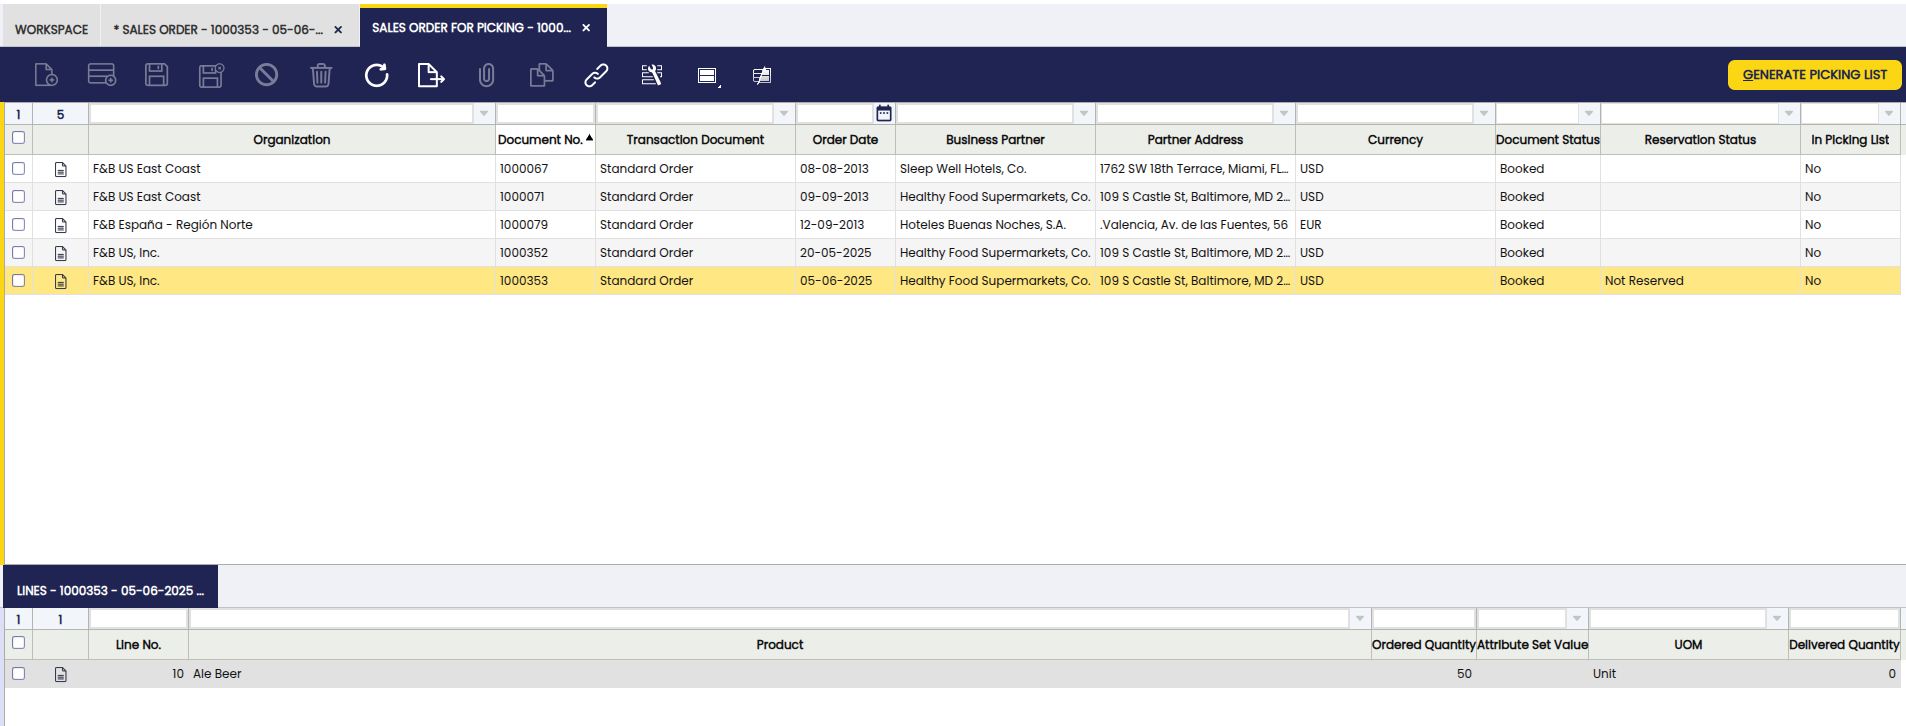Expand the Organization filter dropdown
The image size is (1906, 726).
tap(484, 114)
